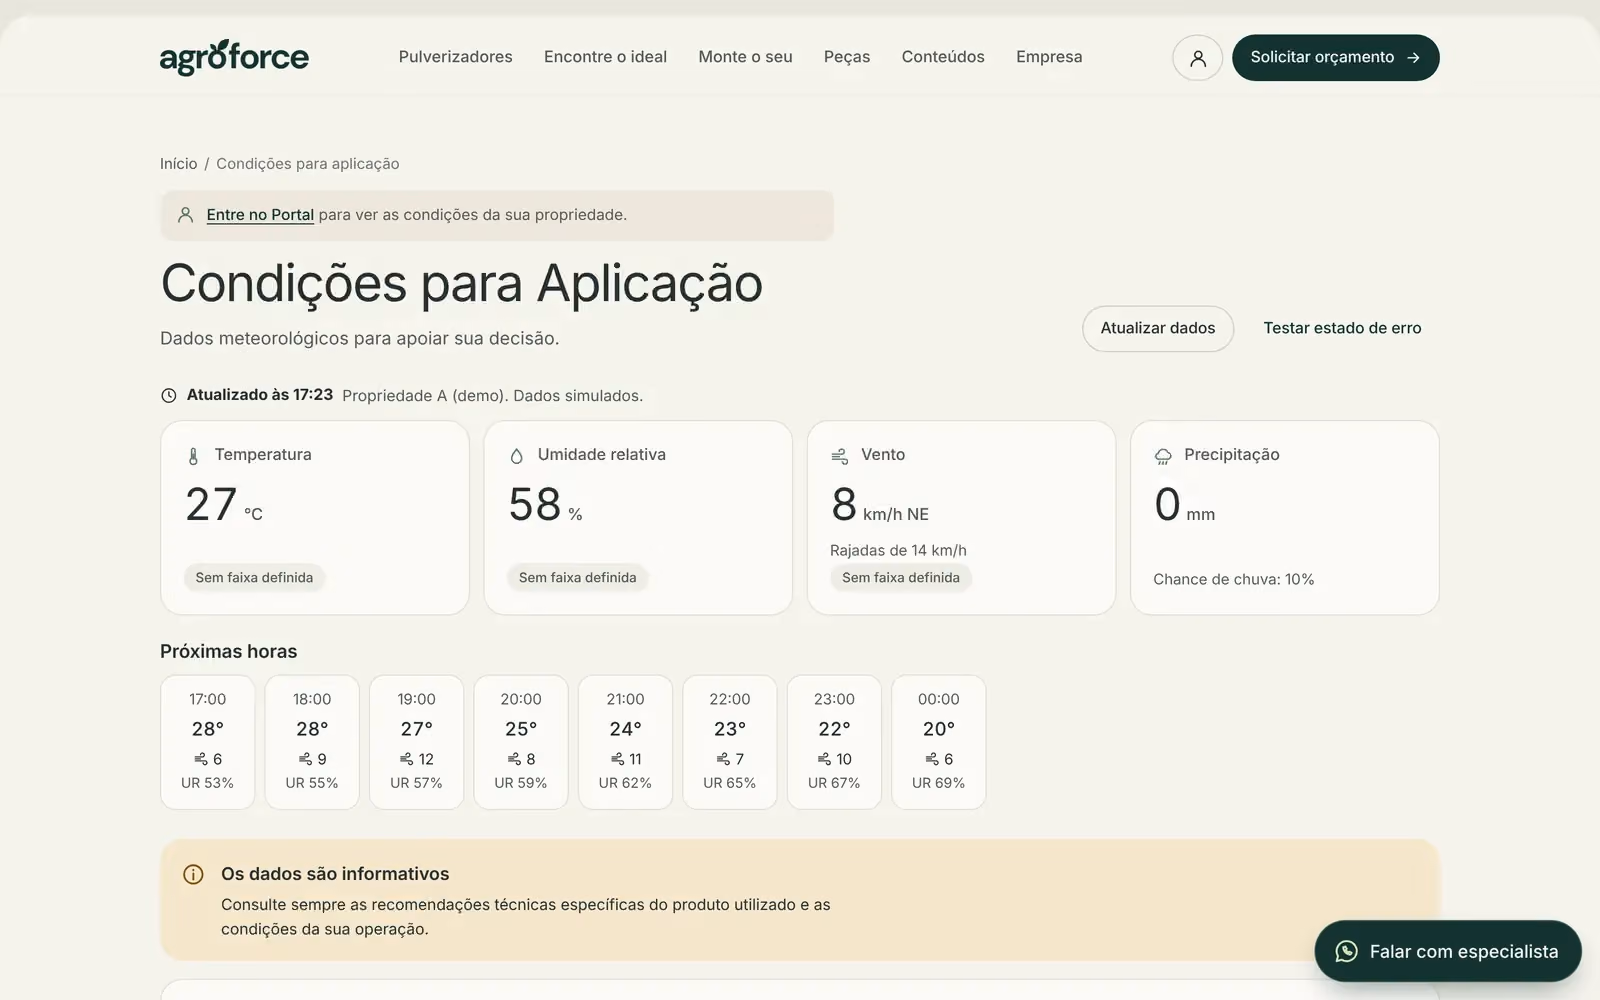Click the wind icon in the 19:00 card
This screenshot has height=1000, width=1600.
[406, 759]
